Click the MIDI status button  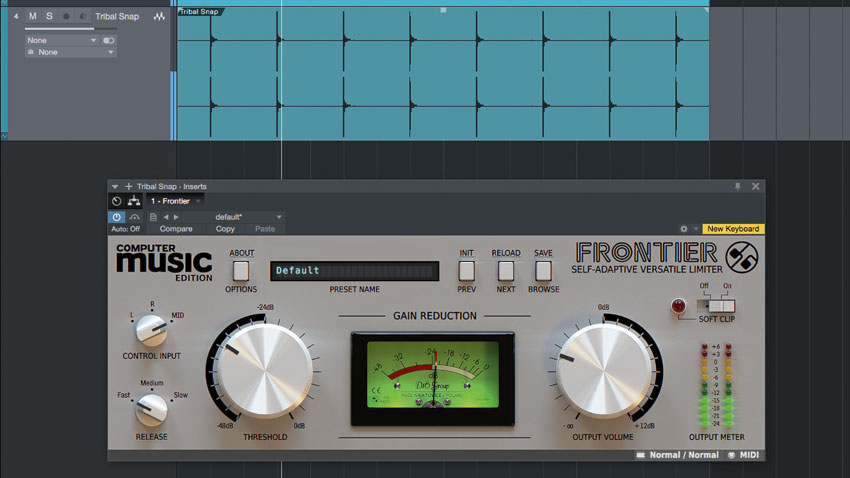coord(750,455)
